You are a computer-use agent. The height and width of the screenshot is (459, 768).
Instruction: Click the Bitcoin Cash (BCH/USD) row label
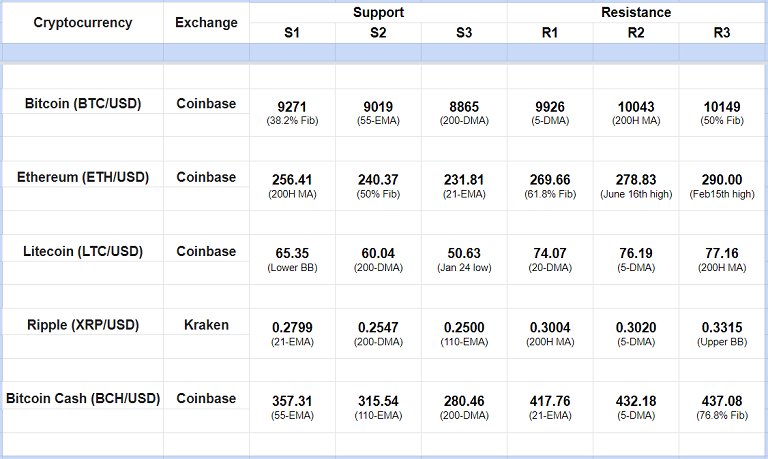click(x=82, y=399)
